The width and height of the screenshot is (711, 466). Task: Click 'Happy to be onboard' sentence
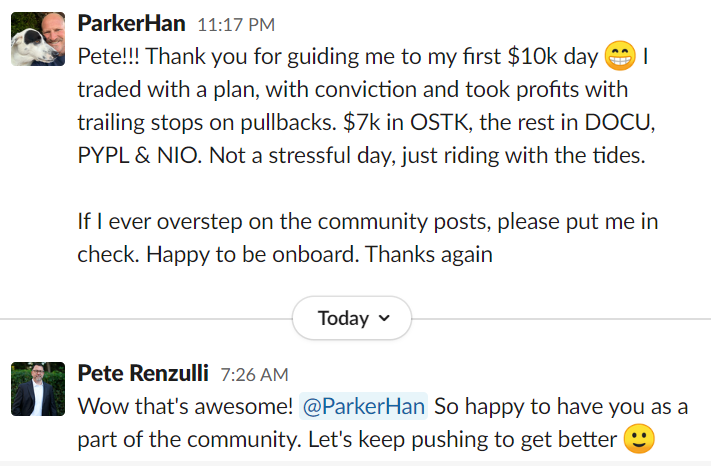tap(253, 255)
